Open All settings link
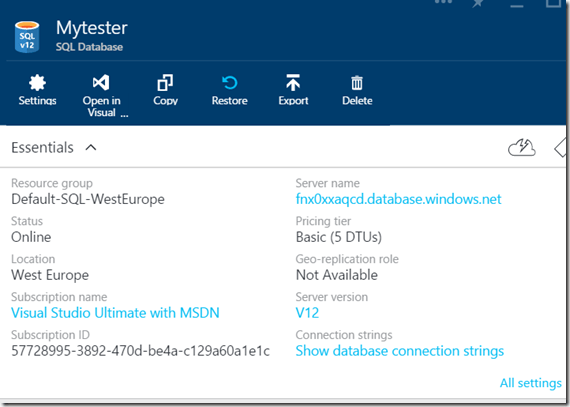 (531, 383)
